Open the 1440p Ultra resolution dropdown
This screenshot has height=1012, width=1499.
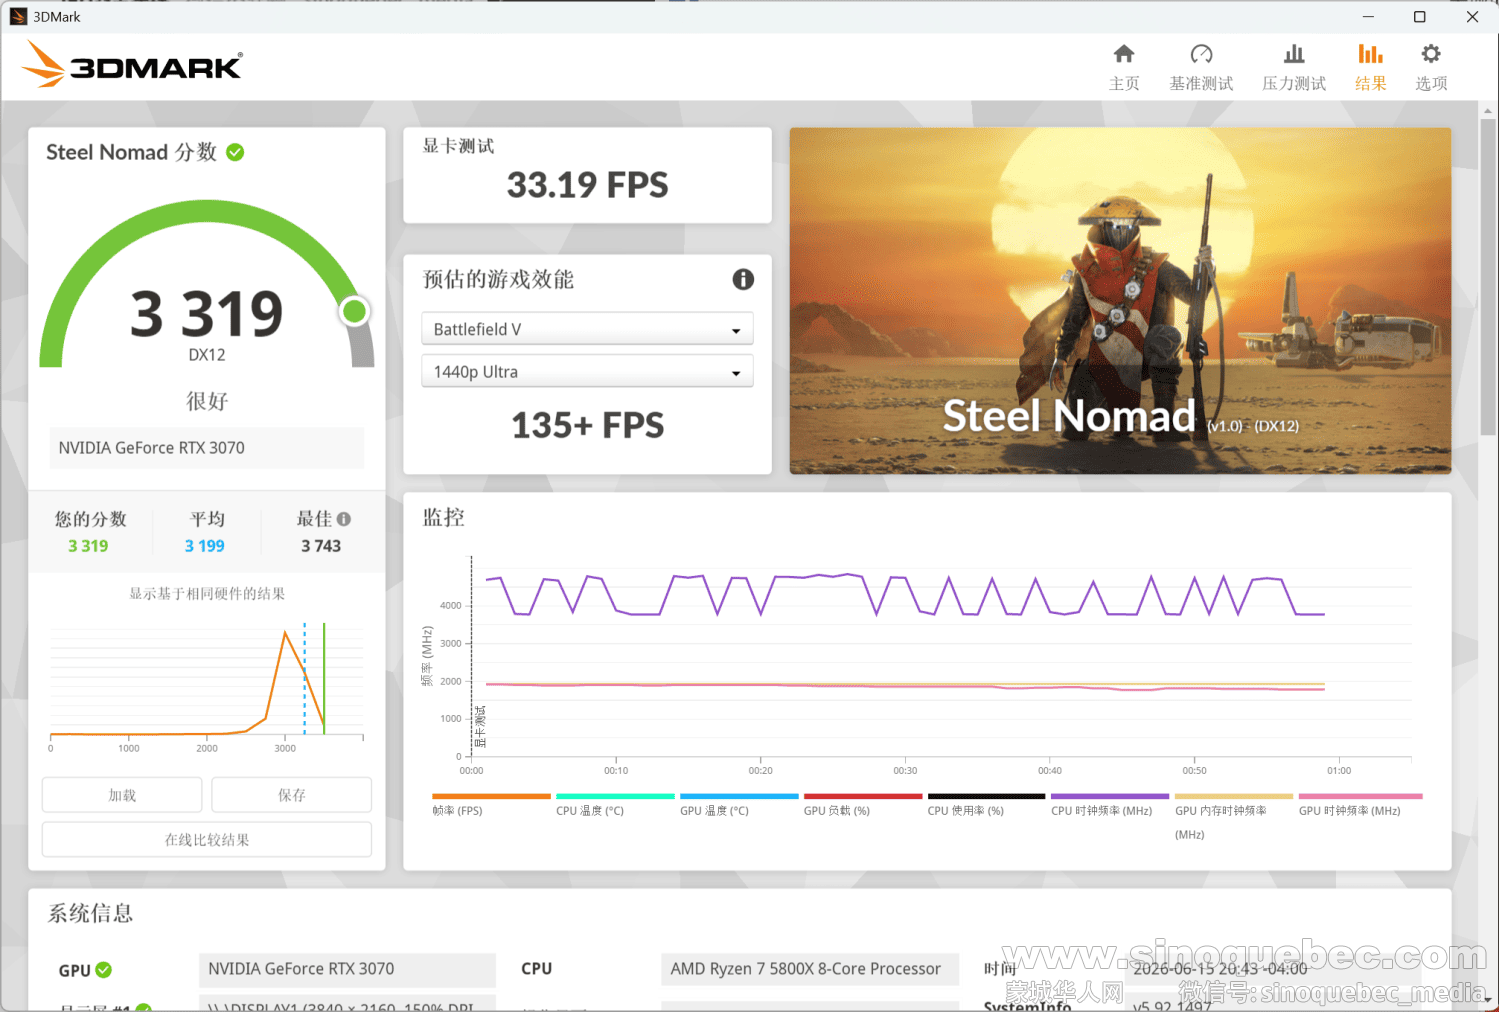click(x=587, y=371)
